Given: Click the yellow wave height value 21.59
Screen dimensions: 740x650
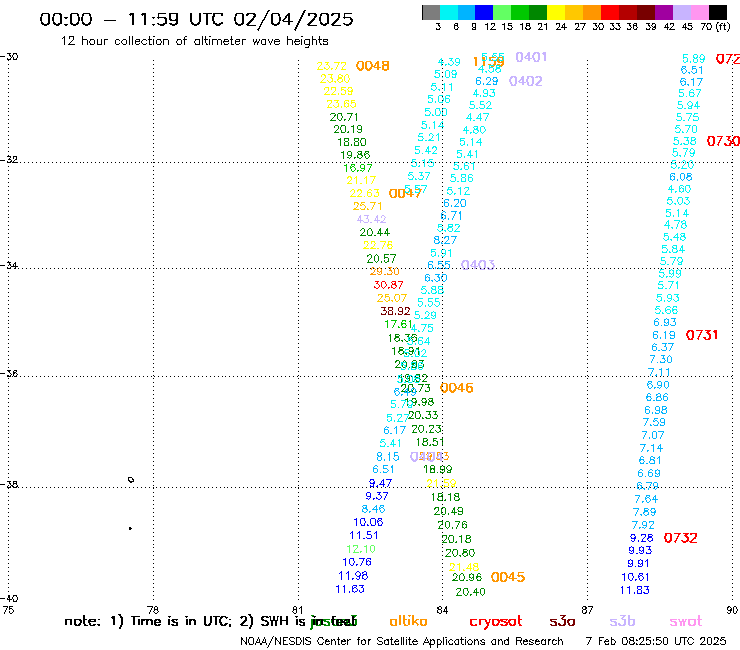Looking at the screenshot, I should coord(441,483).
